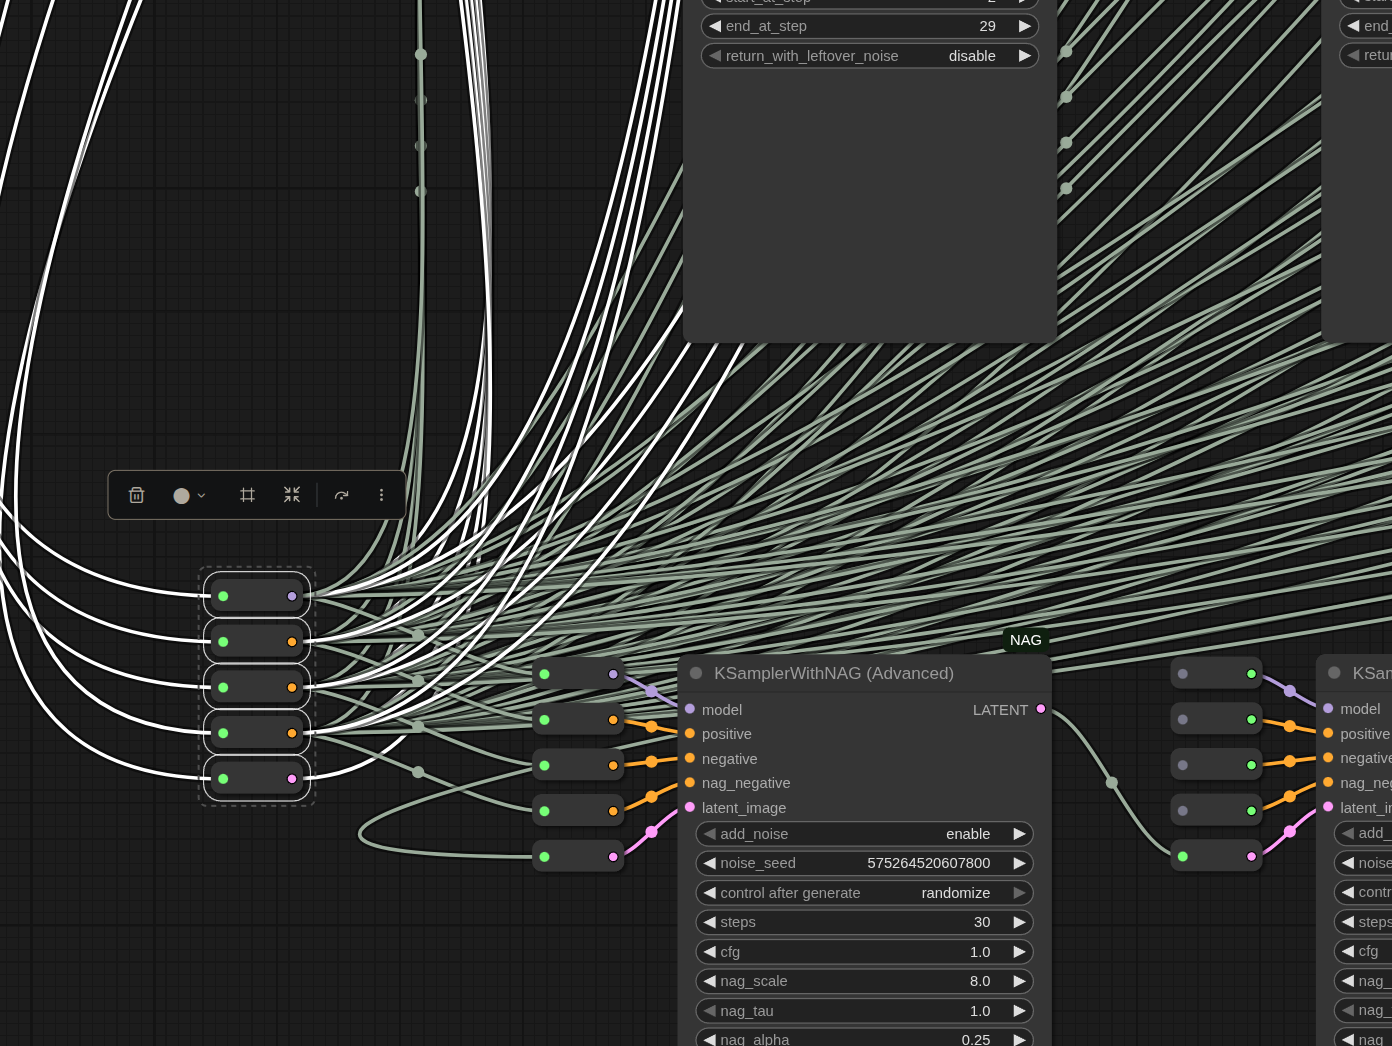Click the model input socket on KSamplerWithNAG
The height and width of the screenshot is (1046, 1392).
click(690, 709)
